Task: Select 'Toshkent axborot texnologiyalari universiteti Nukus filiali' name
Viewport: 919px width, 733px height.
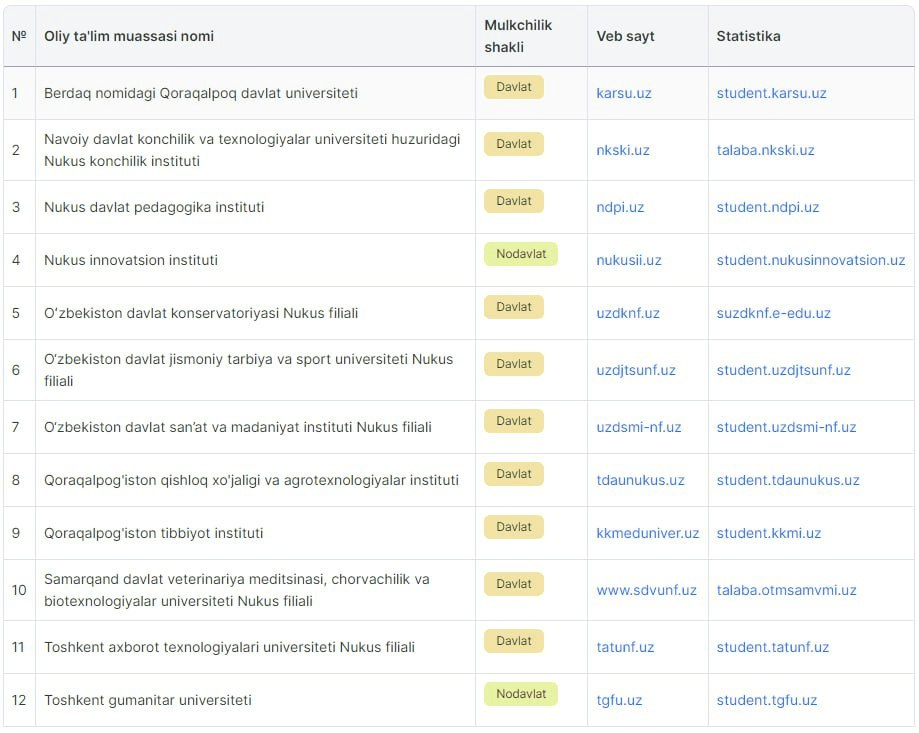Action: (229, 647)
